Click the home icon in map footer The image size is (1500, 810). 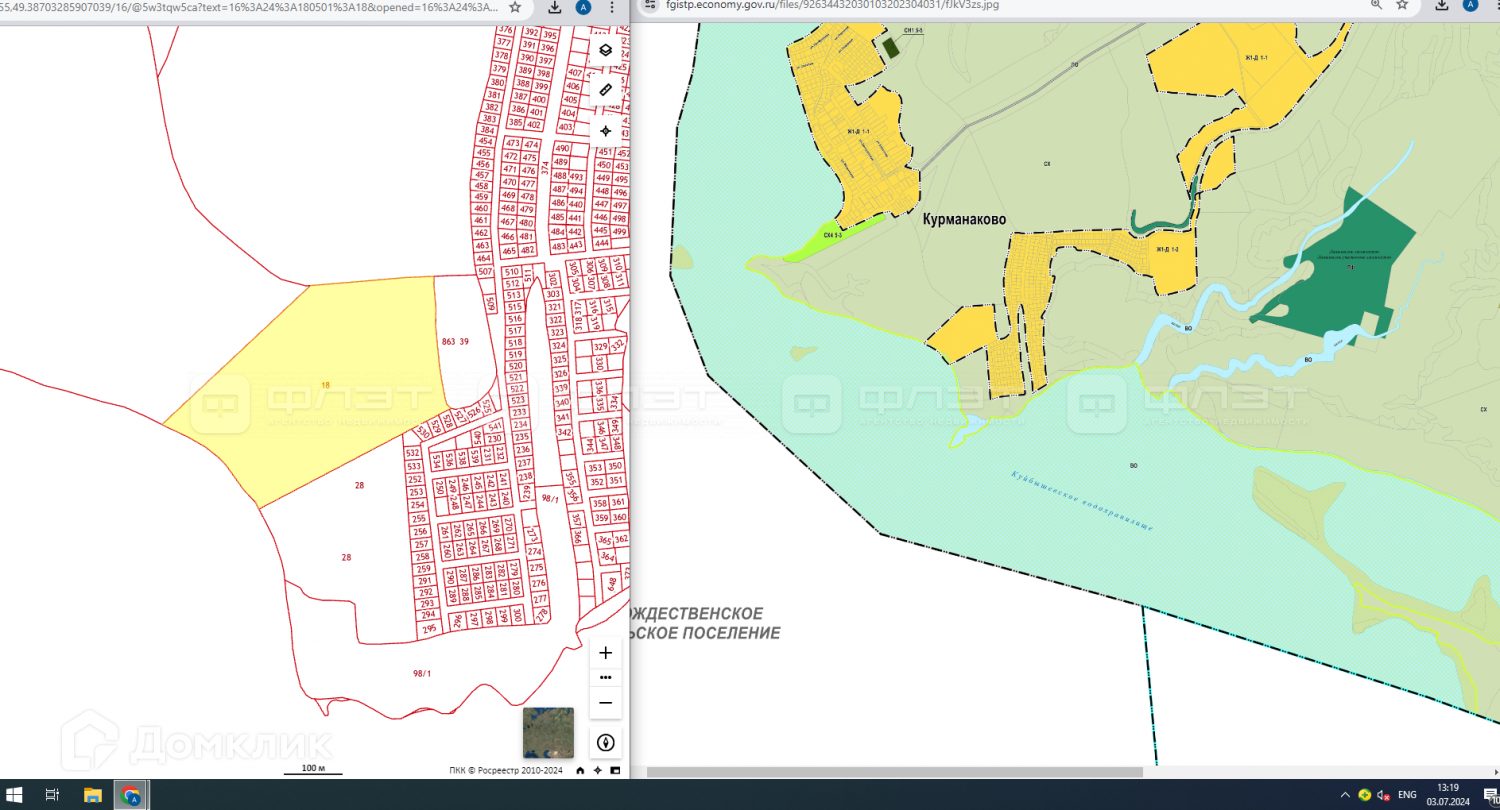(580, 770)
